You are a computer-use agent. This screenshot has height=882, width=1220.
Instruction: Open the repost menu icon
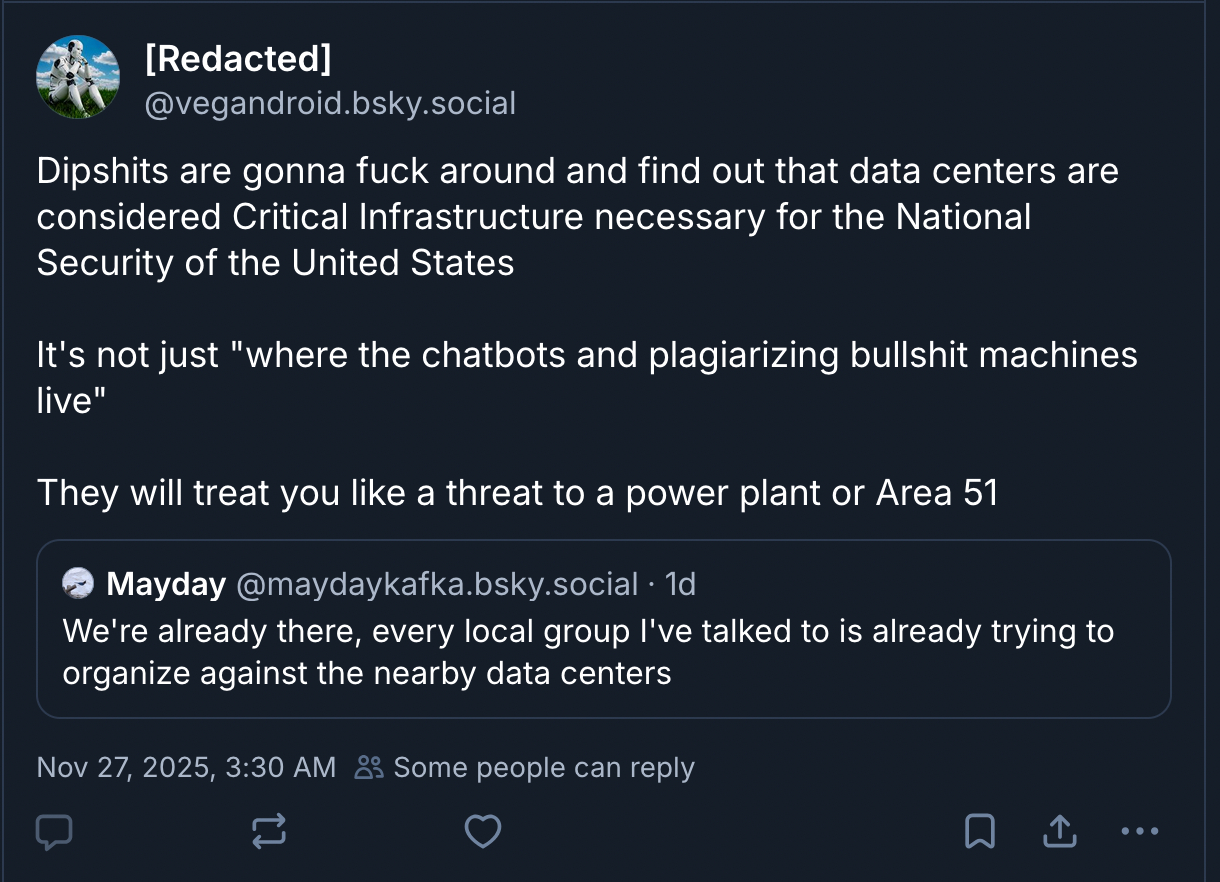pos(269,831)
